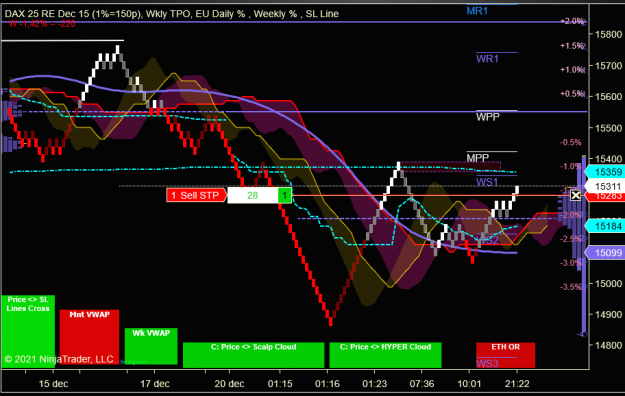Screen dimensions: 625x396
Task: Select the order quantity box showing 28
Action: click(x=253, y=195)
